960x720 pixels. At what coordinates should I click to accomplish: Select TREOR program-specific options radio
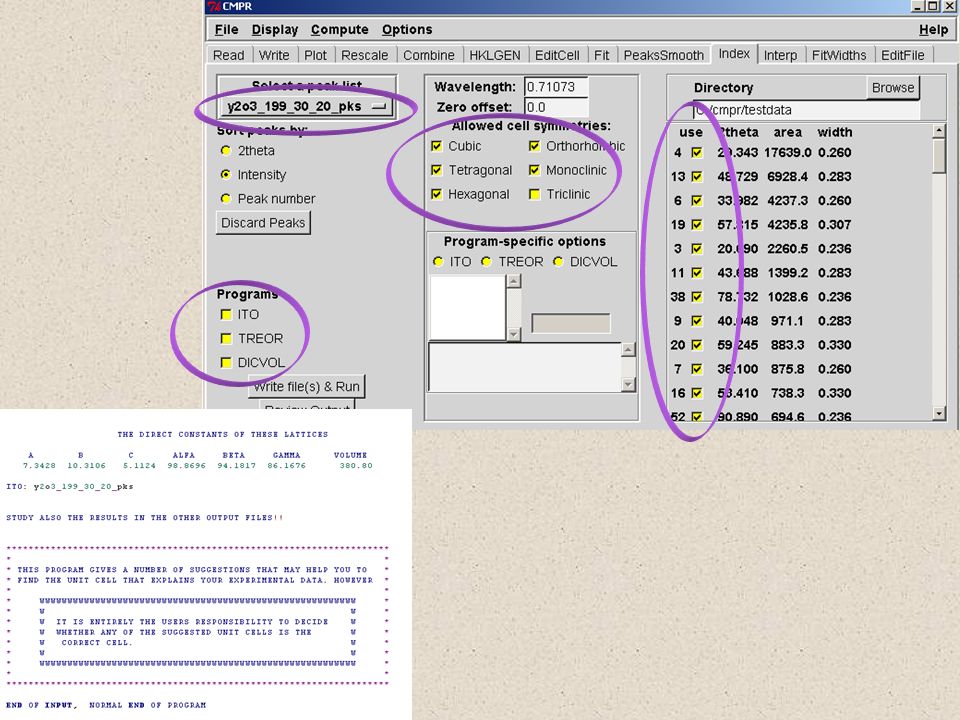[x=486, y=261]
